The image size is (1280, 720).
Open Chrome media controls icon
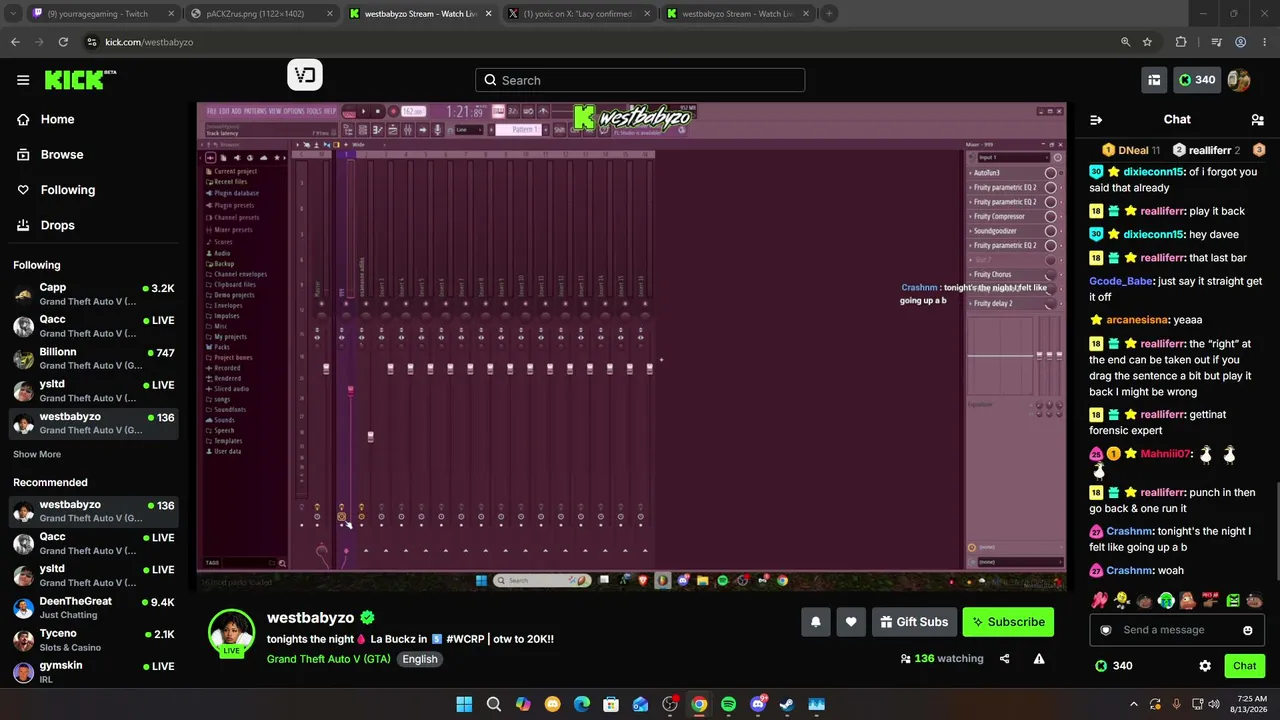click(1215, 42)
